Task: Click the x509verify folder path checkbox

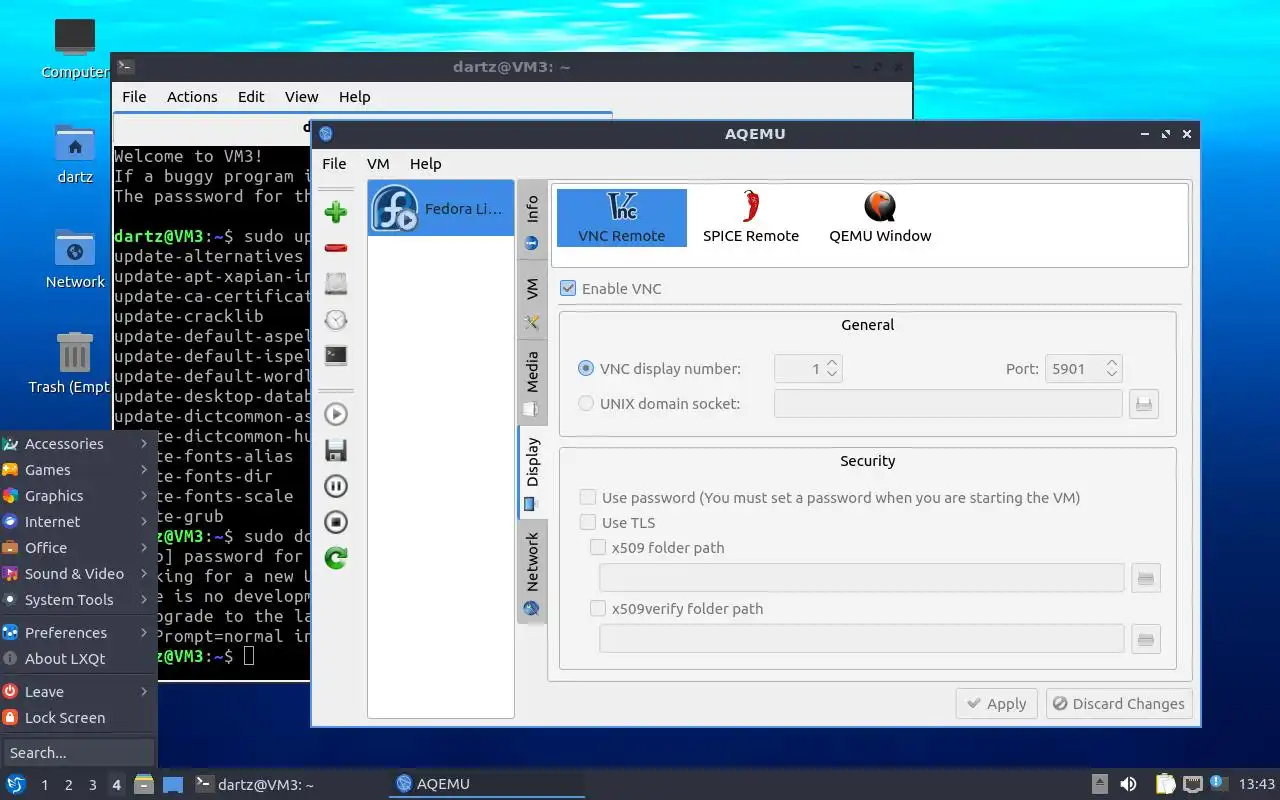Action: coord(598,608)
